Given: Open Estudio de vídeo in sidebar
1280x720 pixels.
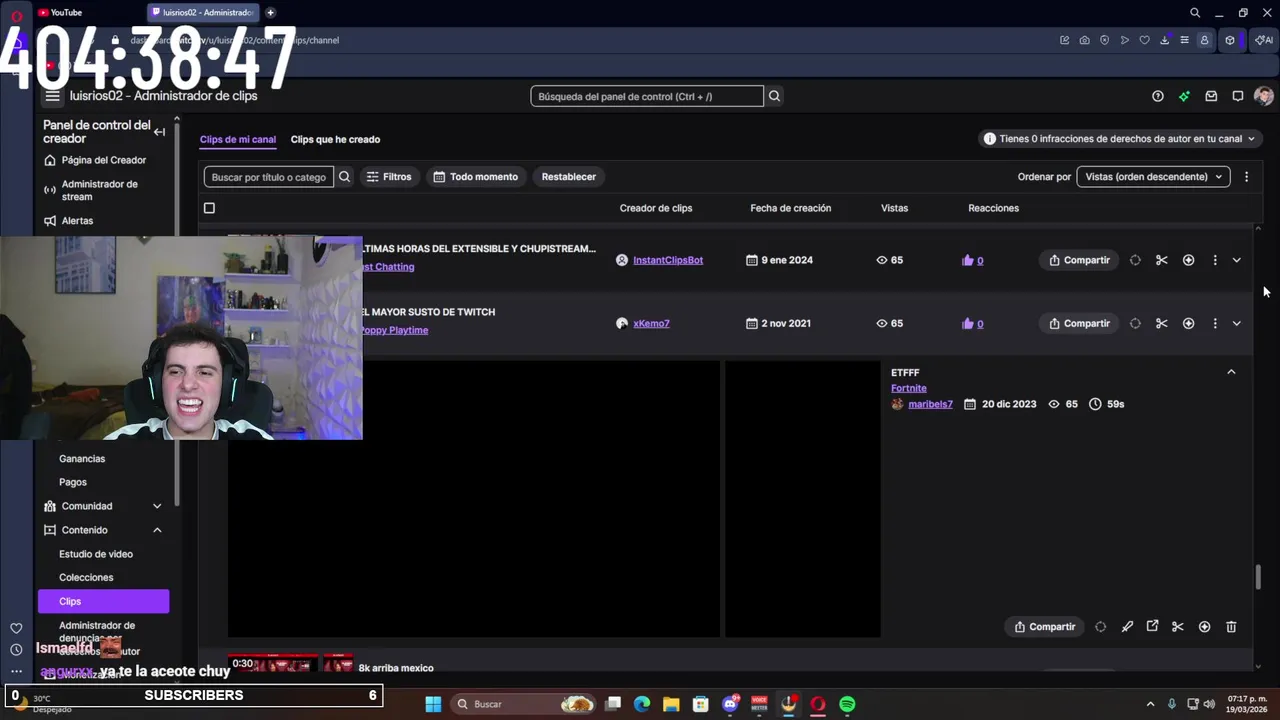Looking at the screenshot, I should (96, 554).
